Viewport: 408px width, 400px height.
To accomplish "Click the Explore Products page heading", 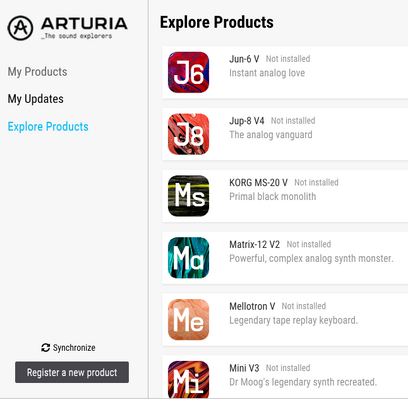I will [x=217, y=22].
